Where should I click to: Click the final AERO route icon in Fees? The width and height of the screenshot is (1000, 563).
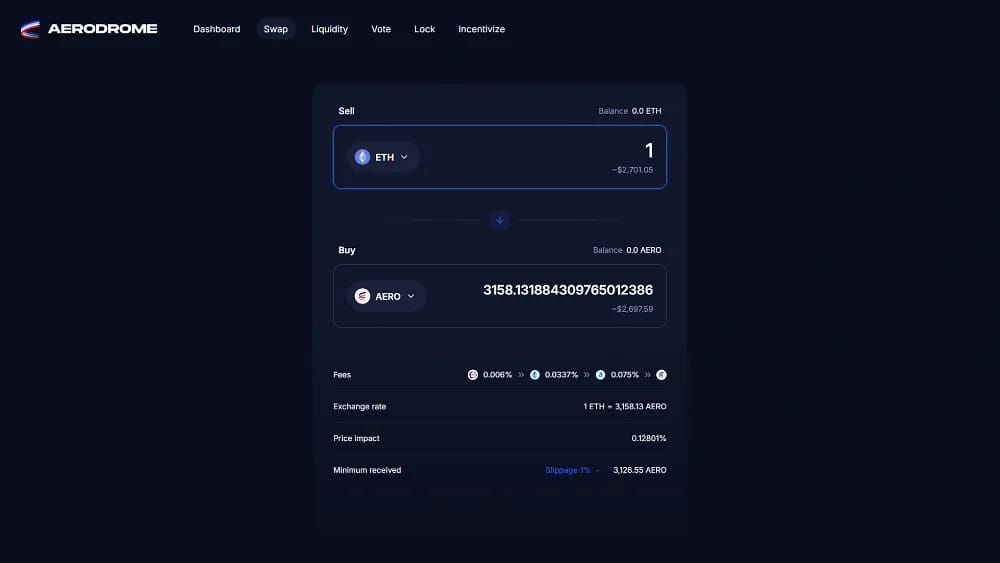(661, 375)
